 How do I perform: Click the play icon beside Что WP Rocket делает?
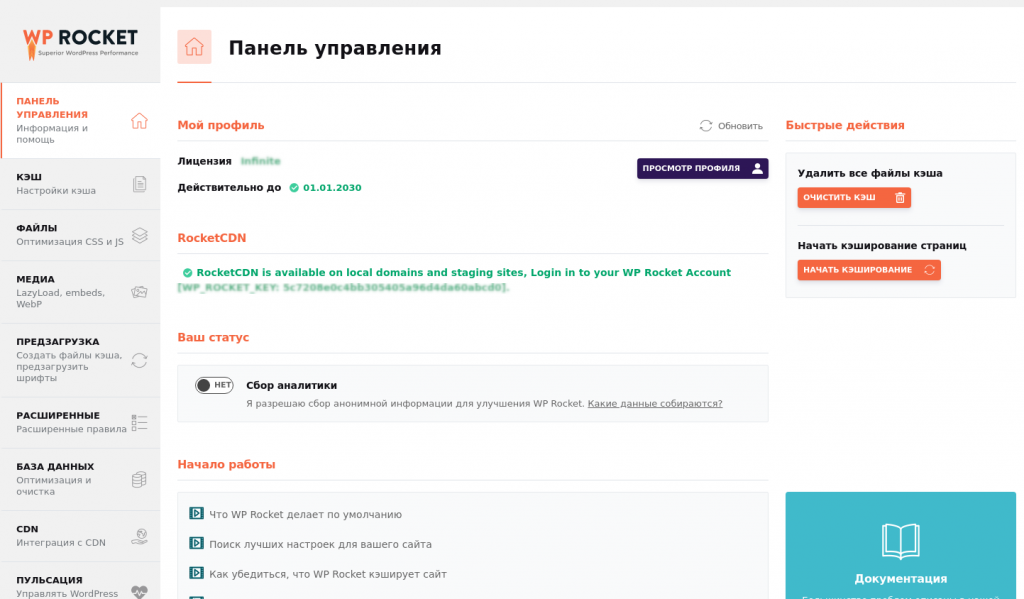(196, 513)
